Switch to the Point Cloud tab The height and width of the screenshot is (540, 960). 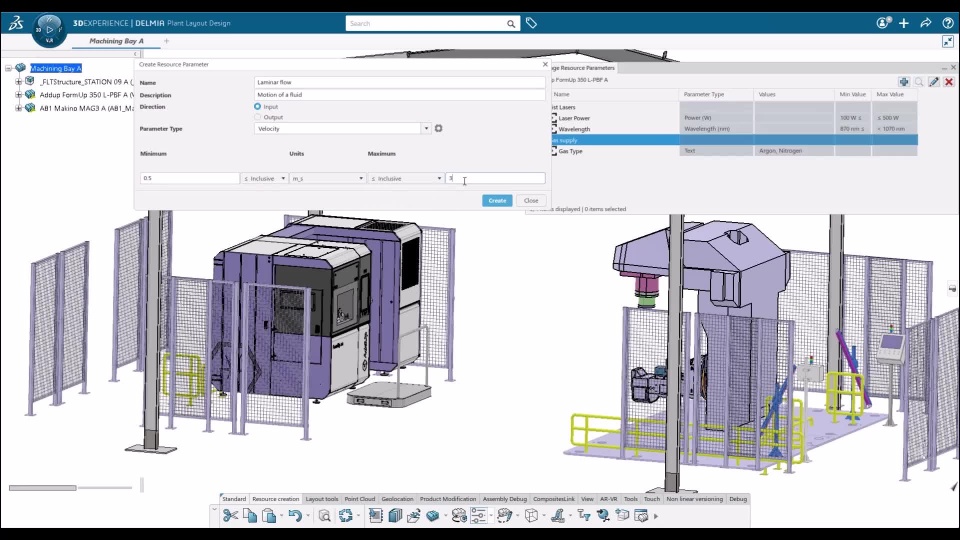(359, 499)
